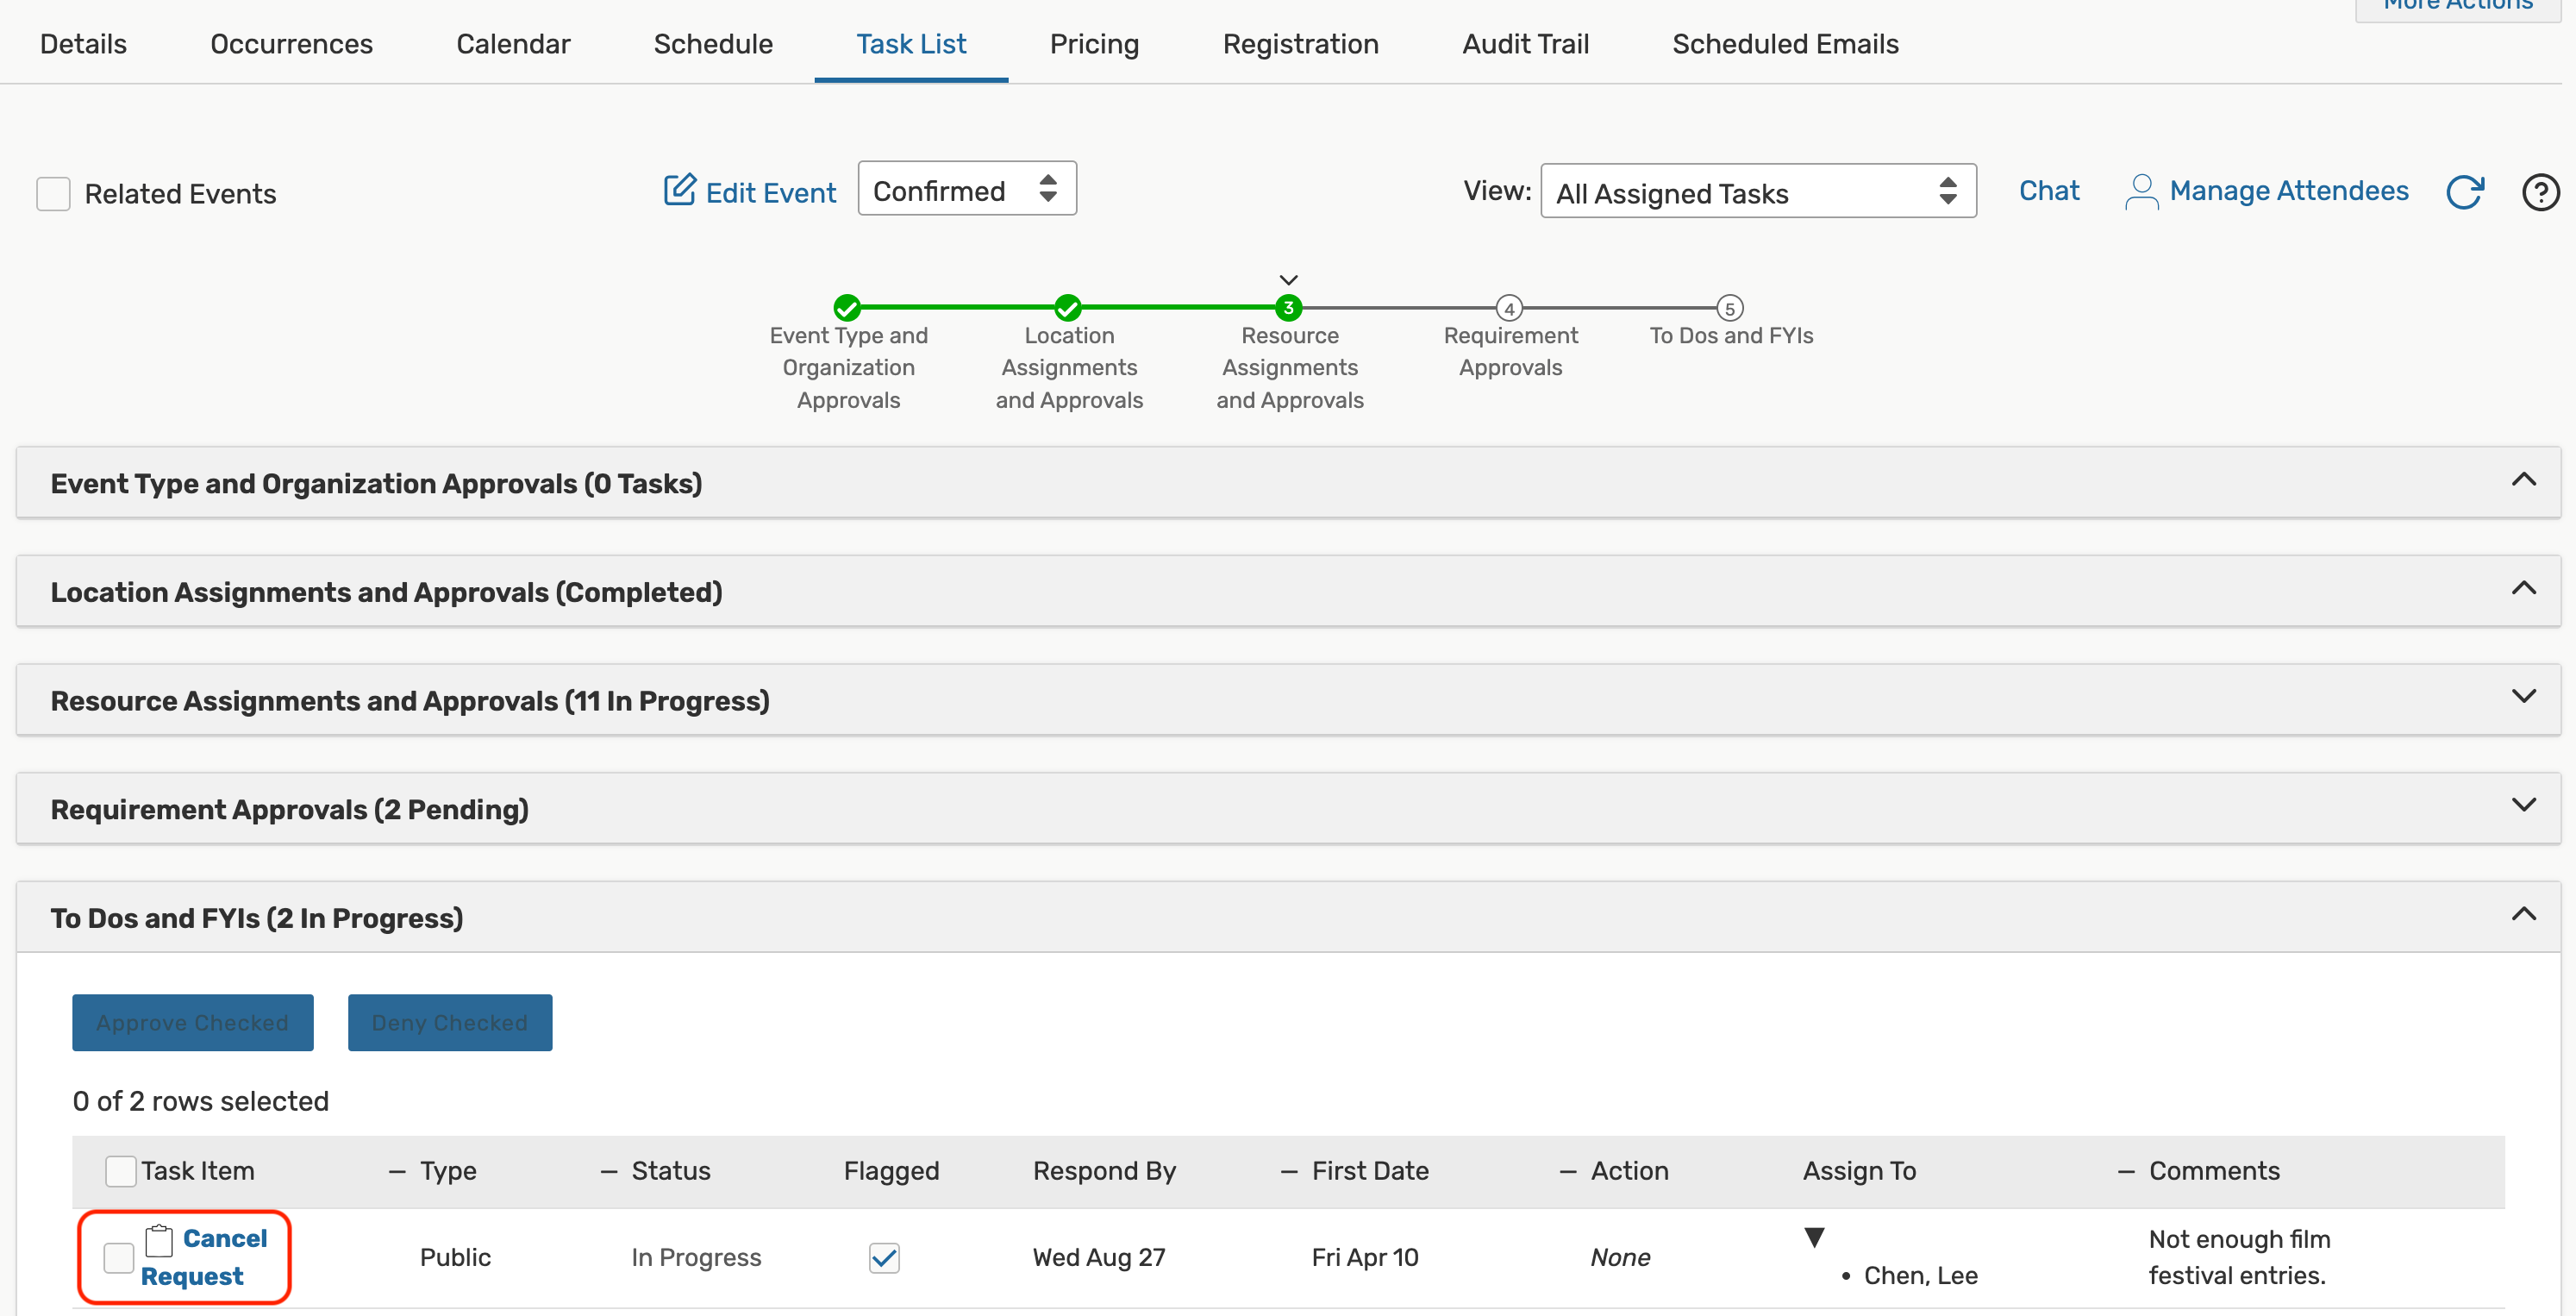This screenshot has height=1316, width=2576.
Task: Open the All Assigned Tasks view dropdown
Action: pos(1757,192)
